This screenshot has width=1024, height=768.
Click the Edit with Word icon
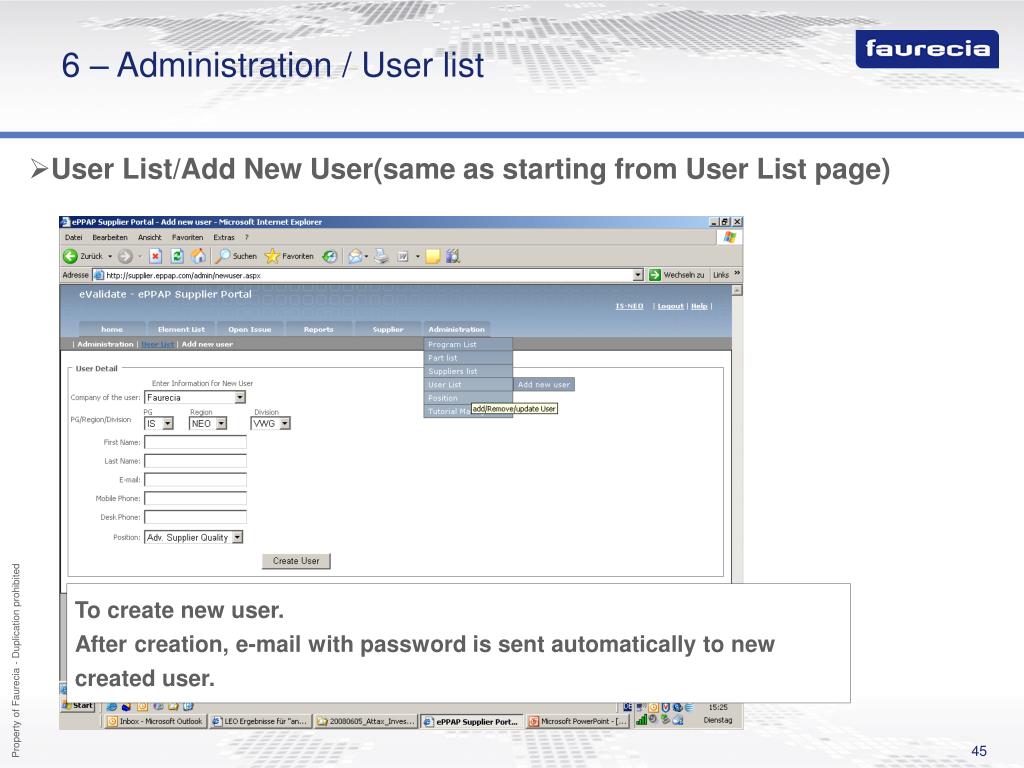[403, 257]
